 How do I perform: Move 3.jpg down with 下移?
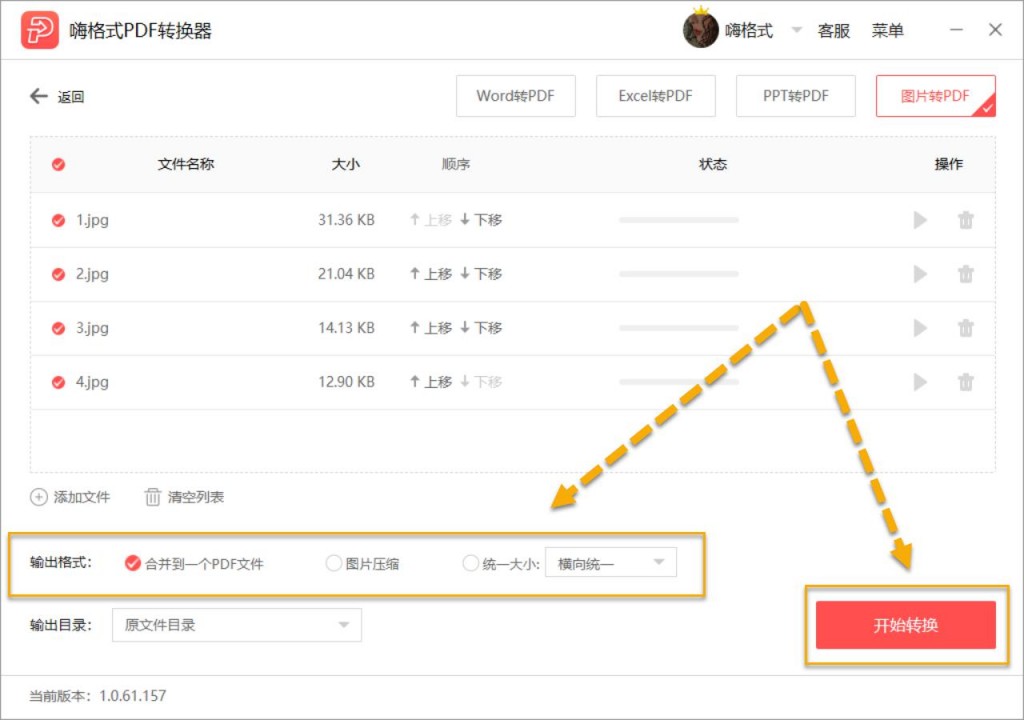point(481,328)
